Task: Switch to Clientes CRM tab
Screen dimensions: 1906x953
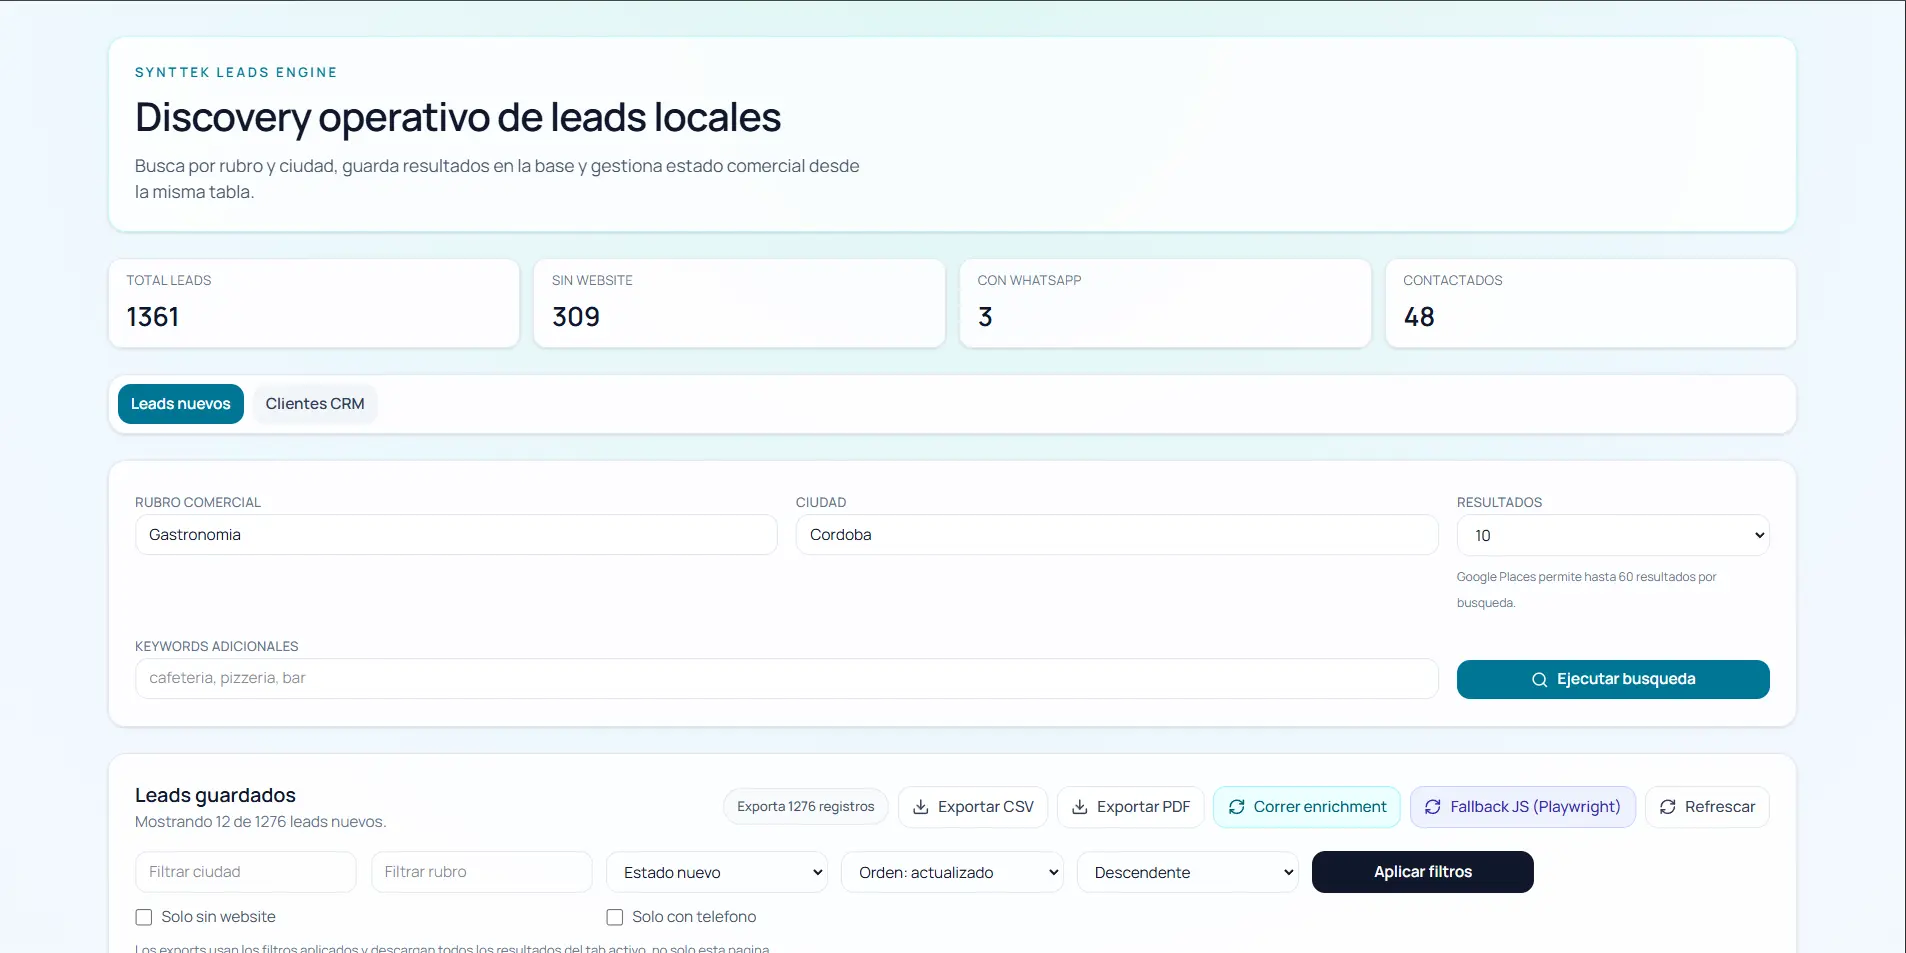Action: point(315,404)
